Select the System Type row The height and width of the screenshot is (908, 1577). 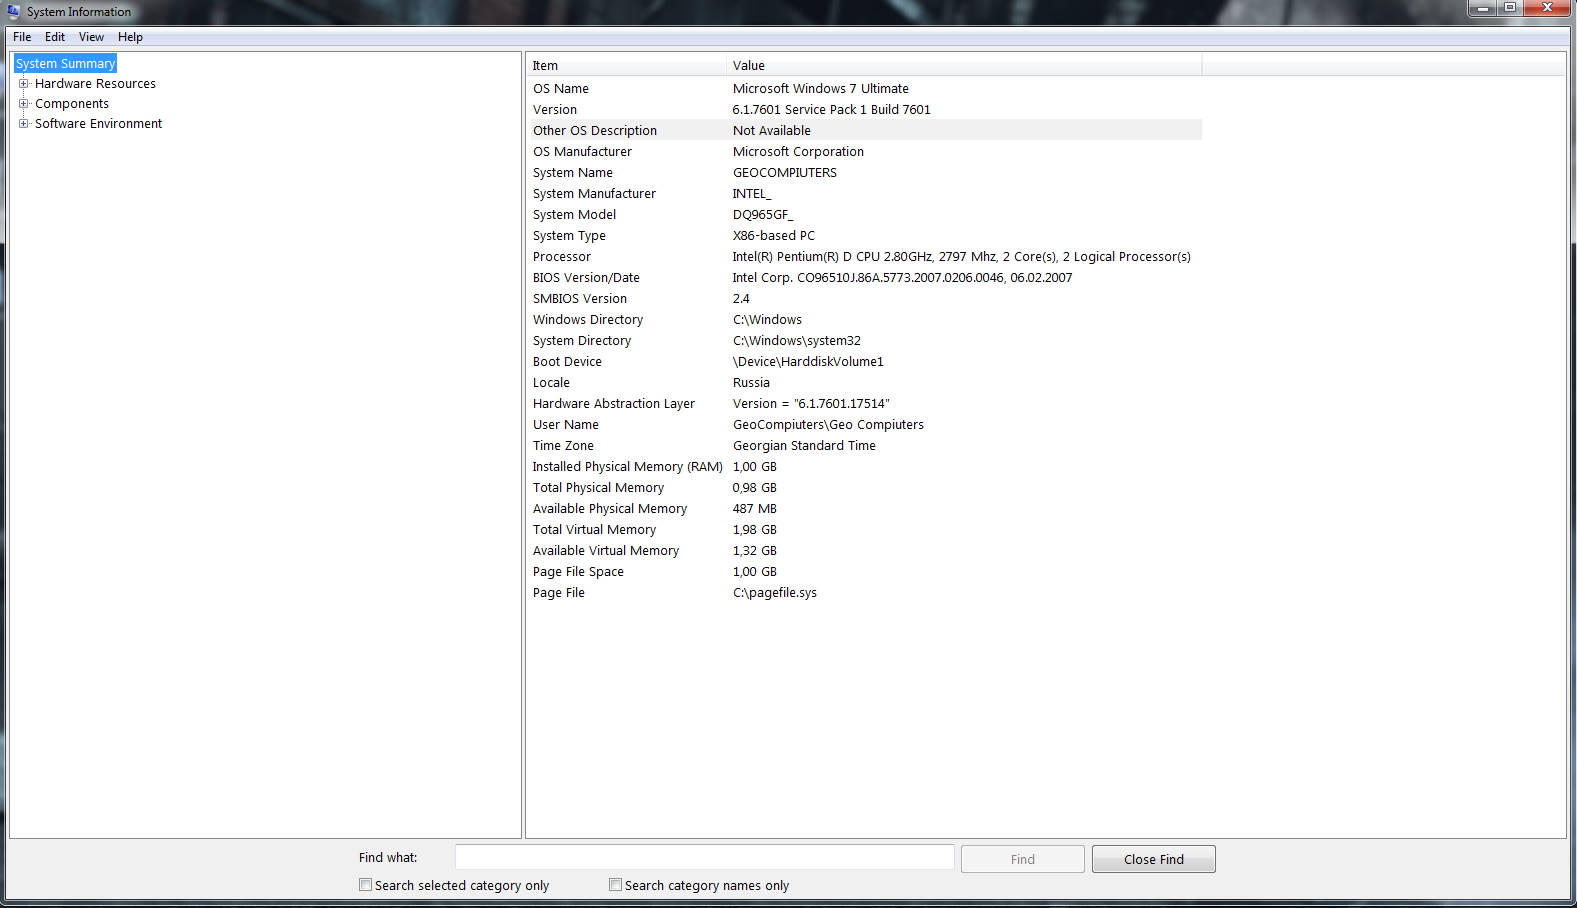pyautogui.click(x=864, y=236)
